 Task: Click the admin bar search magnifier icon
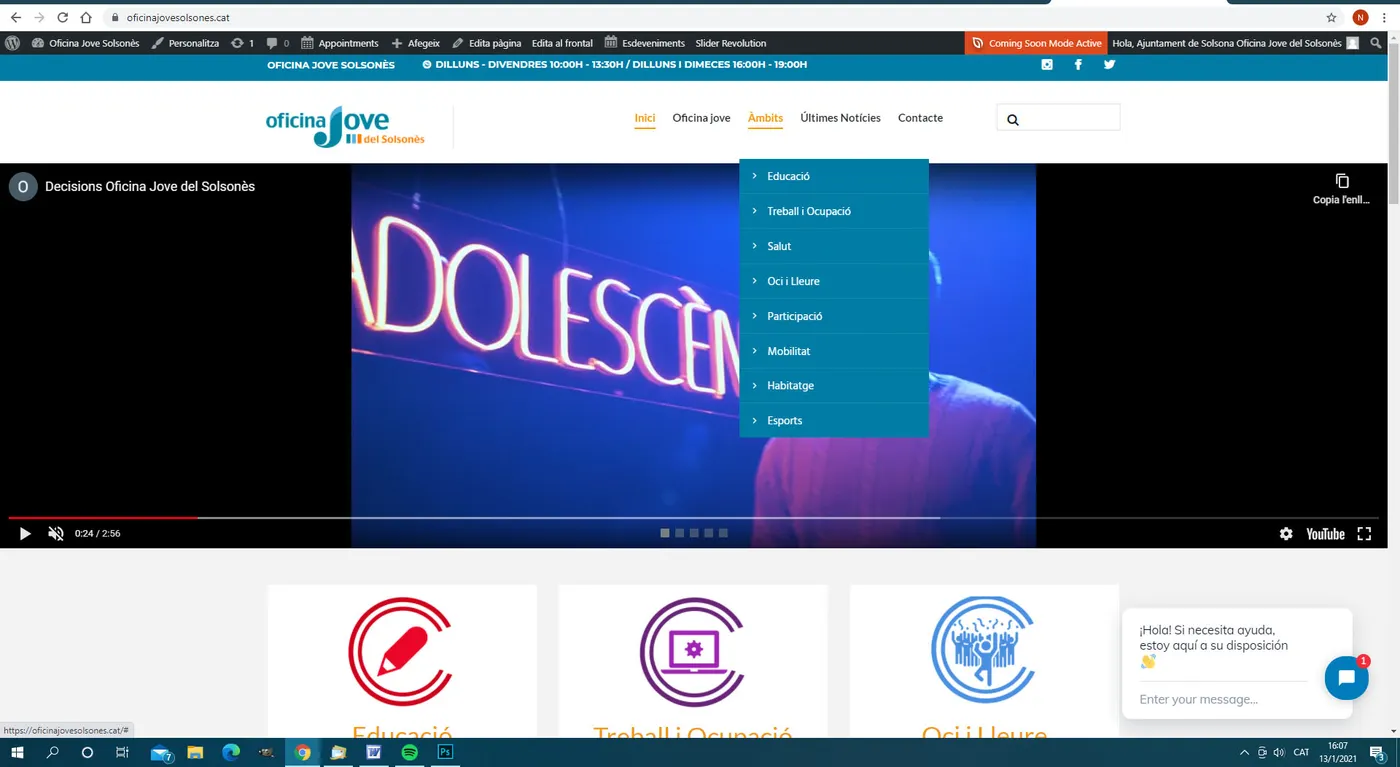click(x=1377, y=43)
